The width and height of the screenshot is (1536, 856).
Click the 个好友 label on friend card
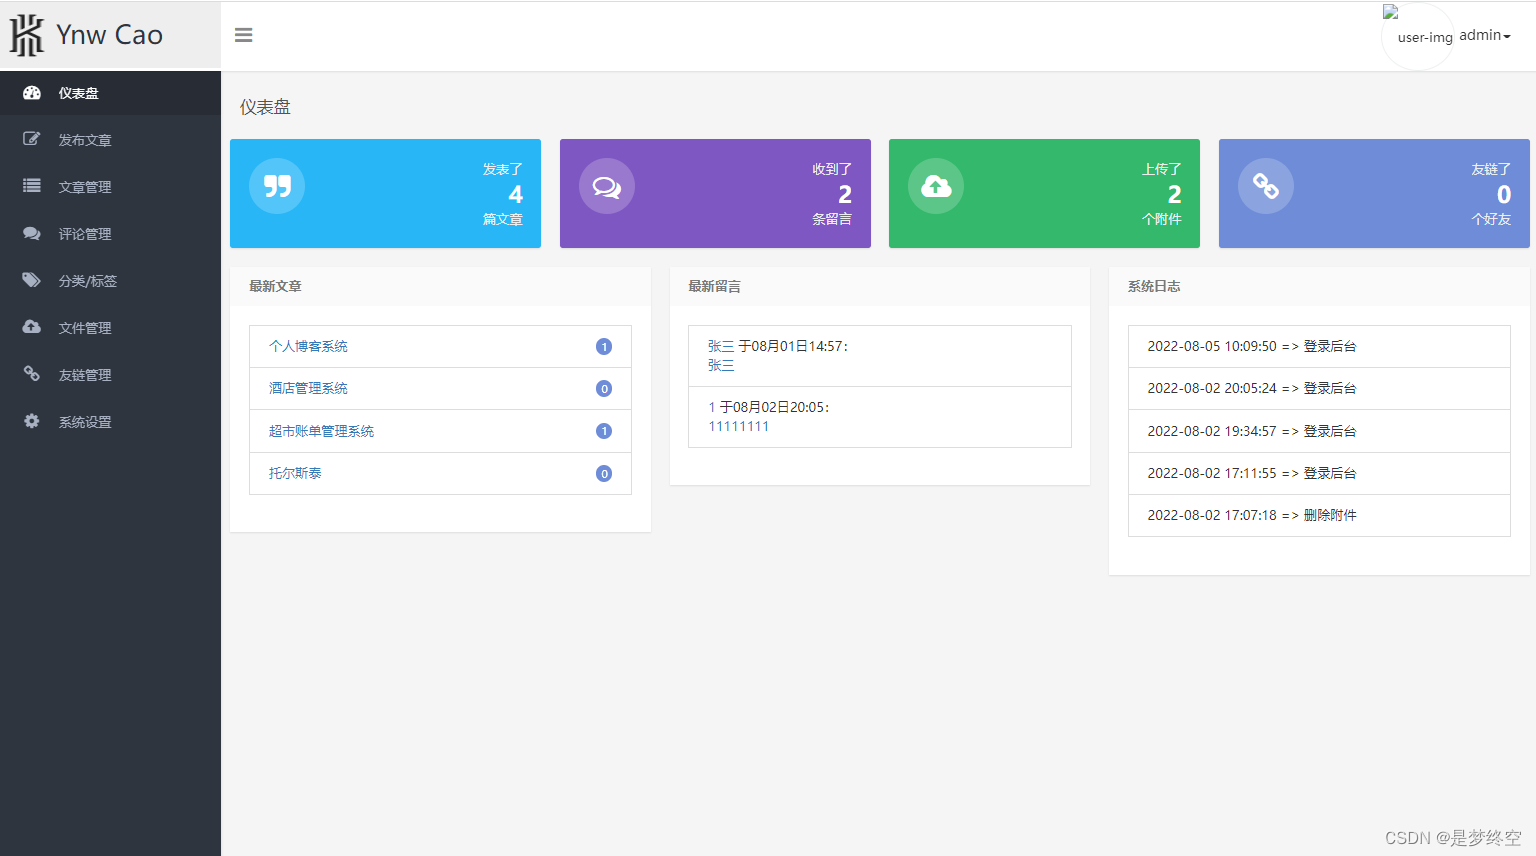point(1491,219)
